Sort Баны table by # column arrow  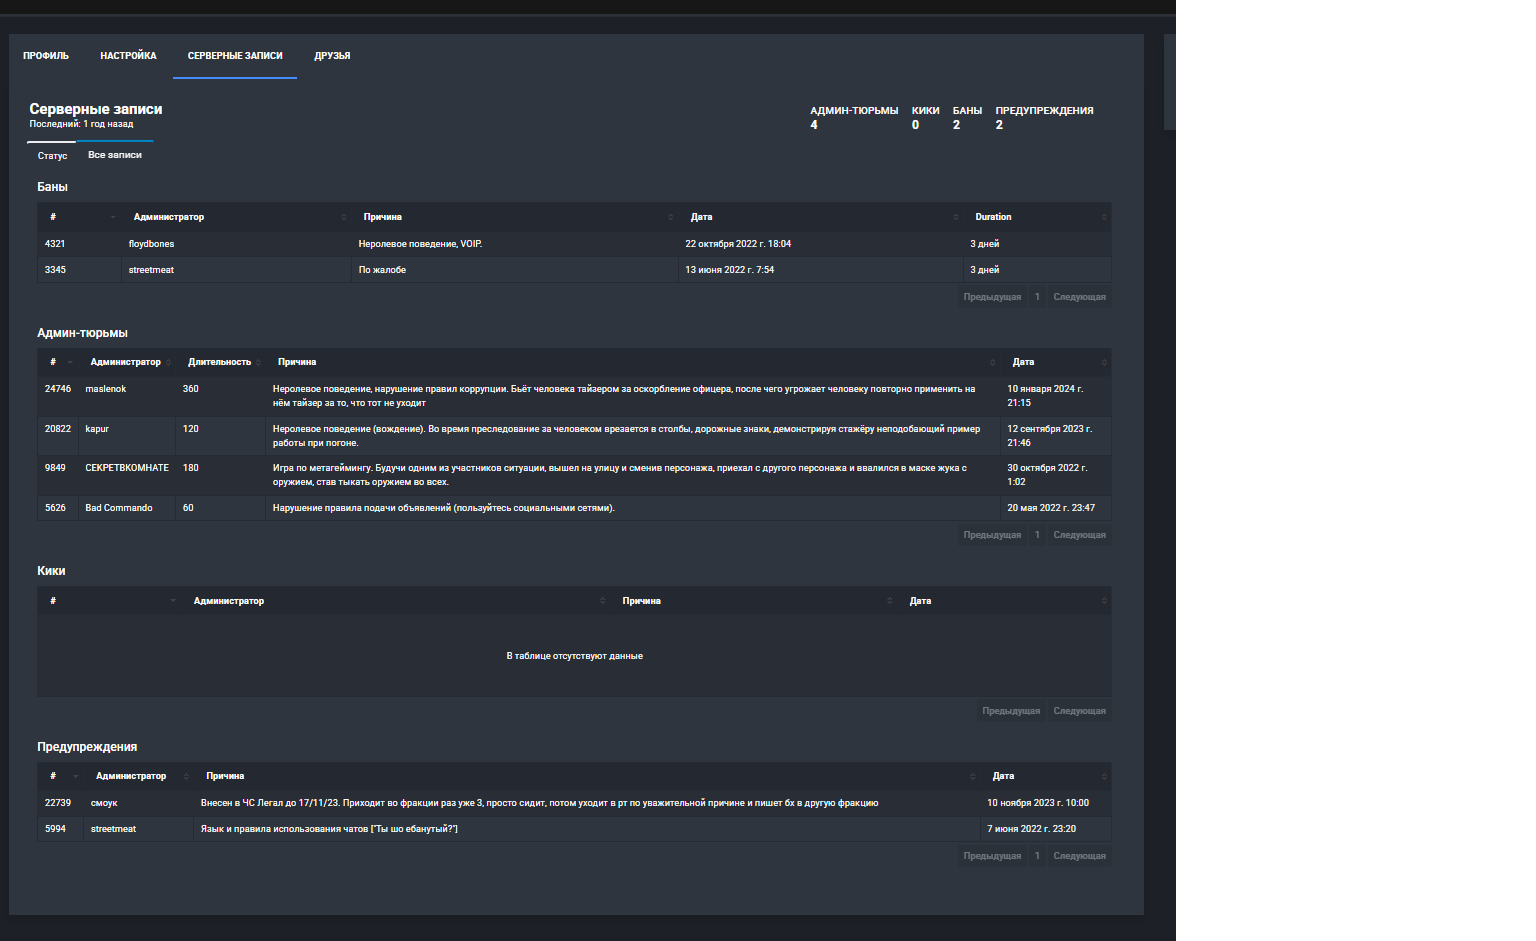click(112, 217)
